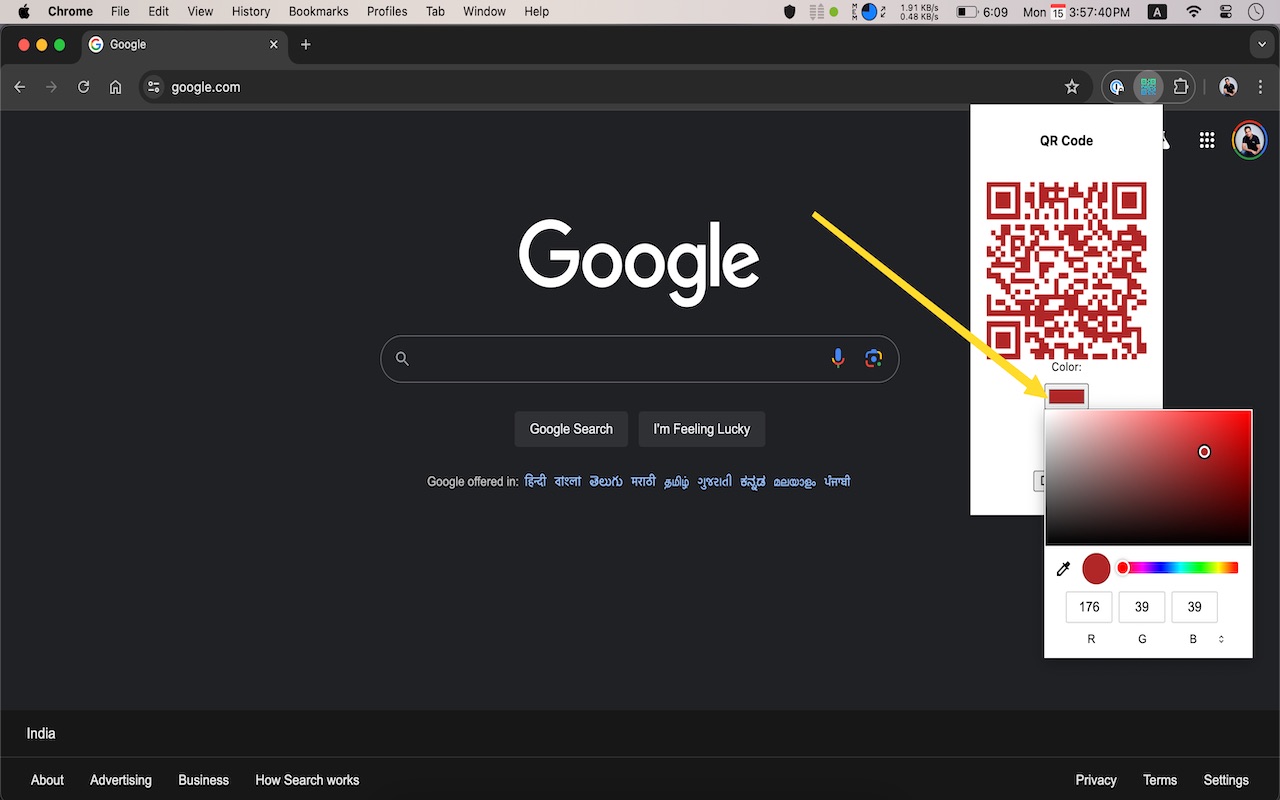Open the Bookmarks menu

318,12
